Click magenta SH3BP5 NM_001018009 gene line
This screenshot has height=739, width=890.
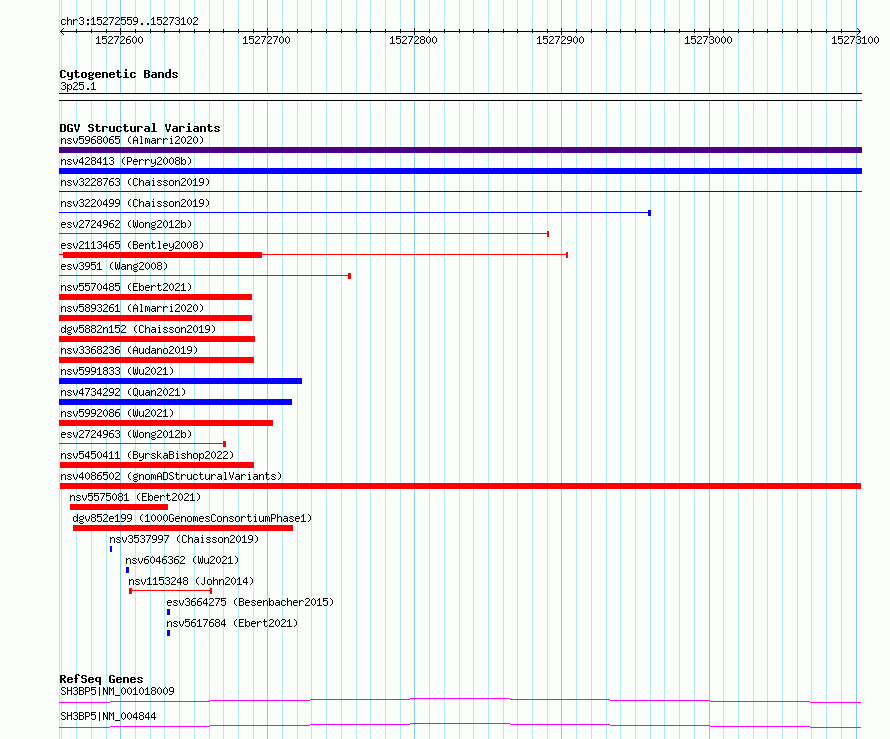(460, 700)
